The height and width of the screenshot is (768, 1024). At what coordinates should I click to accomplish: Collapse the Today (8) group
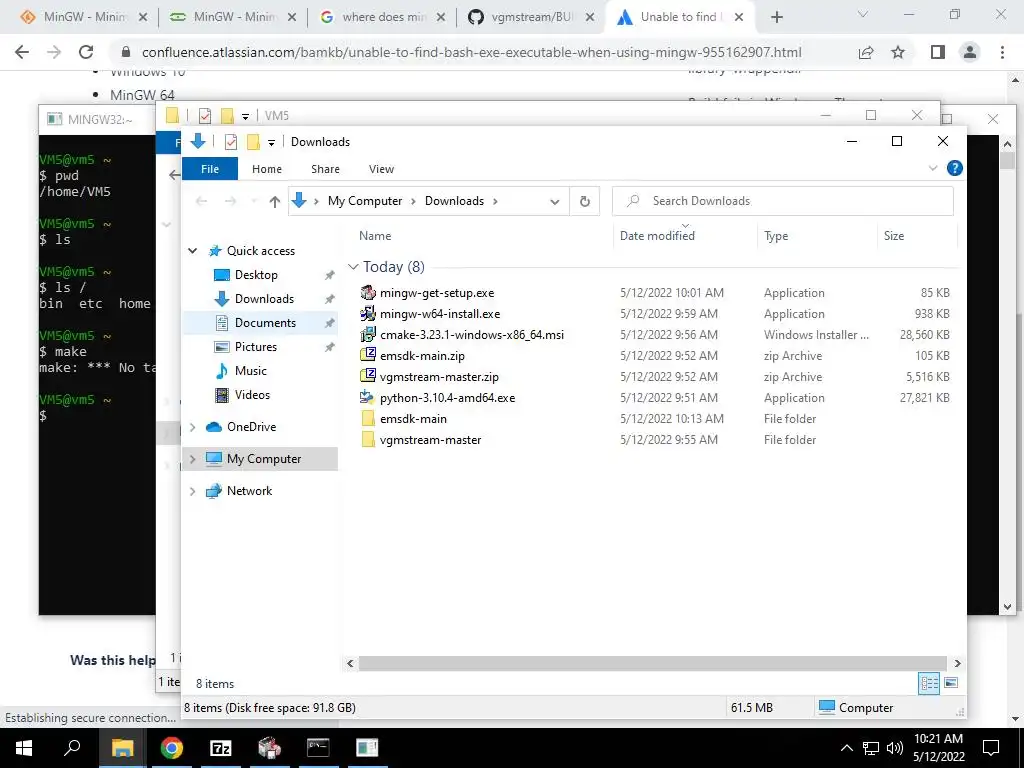tap(353, 266)
